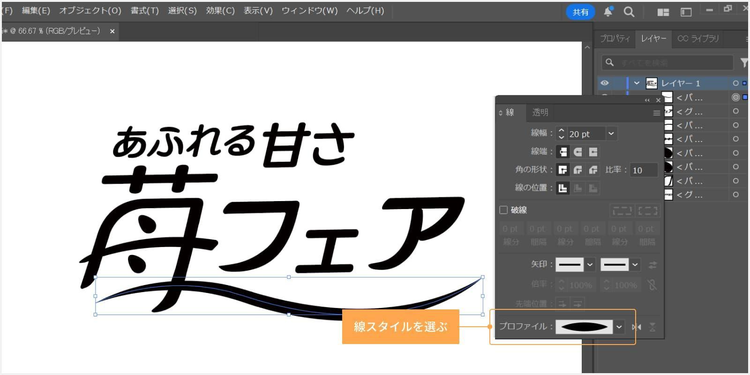Click the 20 pt stroke width field

586,133
